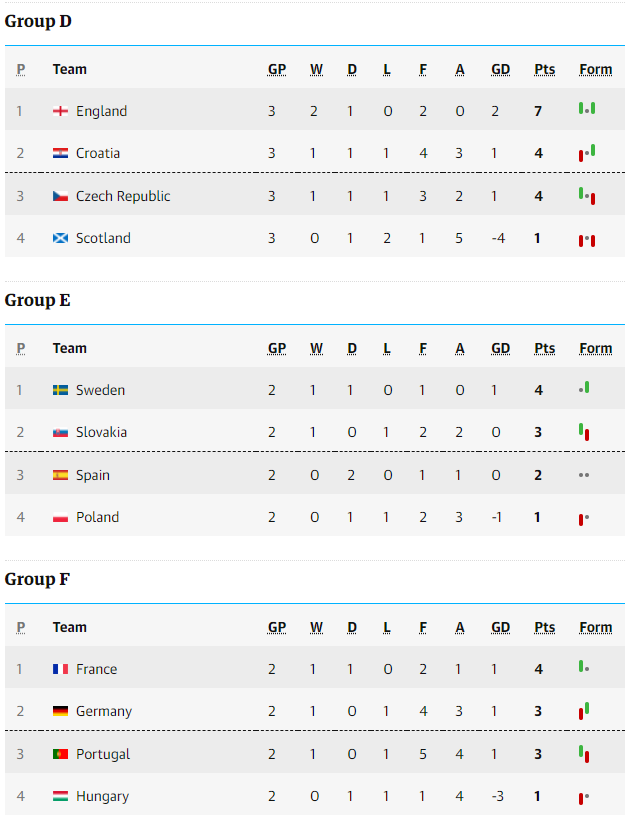
Task: Click the England flag icon
Action: coord(60,111)
